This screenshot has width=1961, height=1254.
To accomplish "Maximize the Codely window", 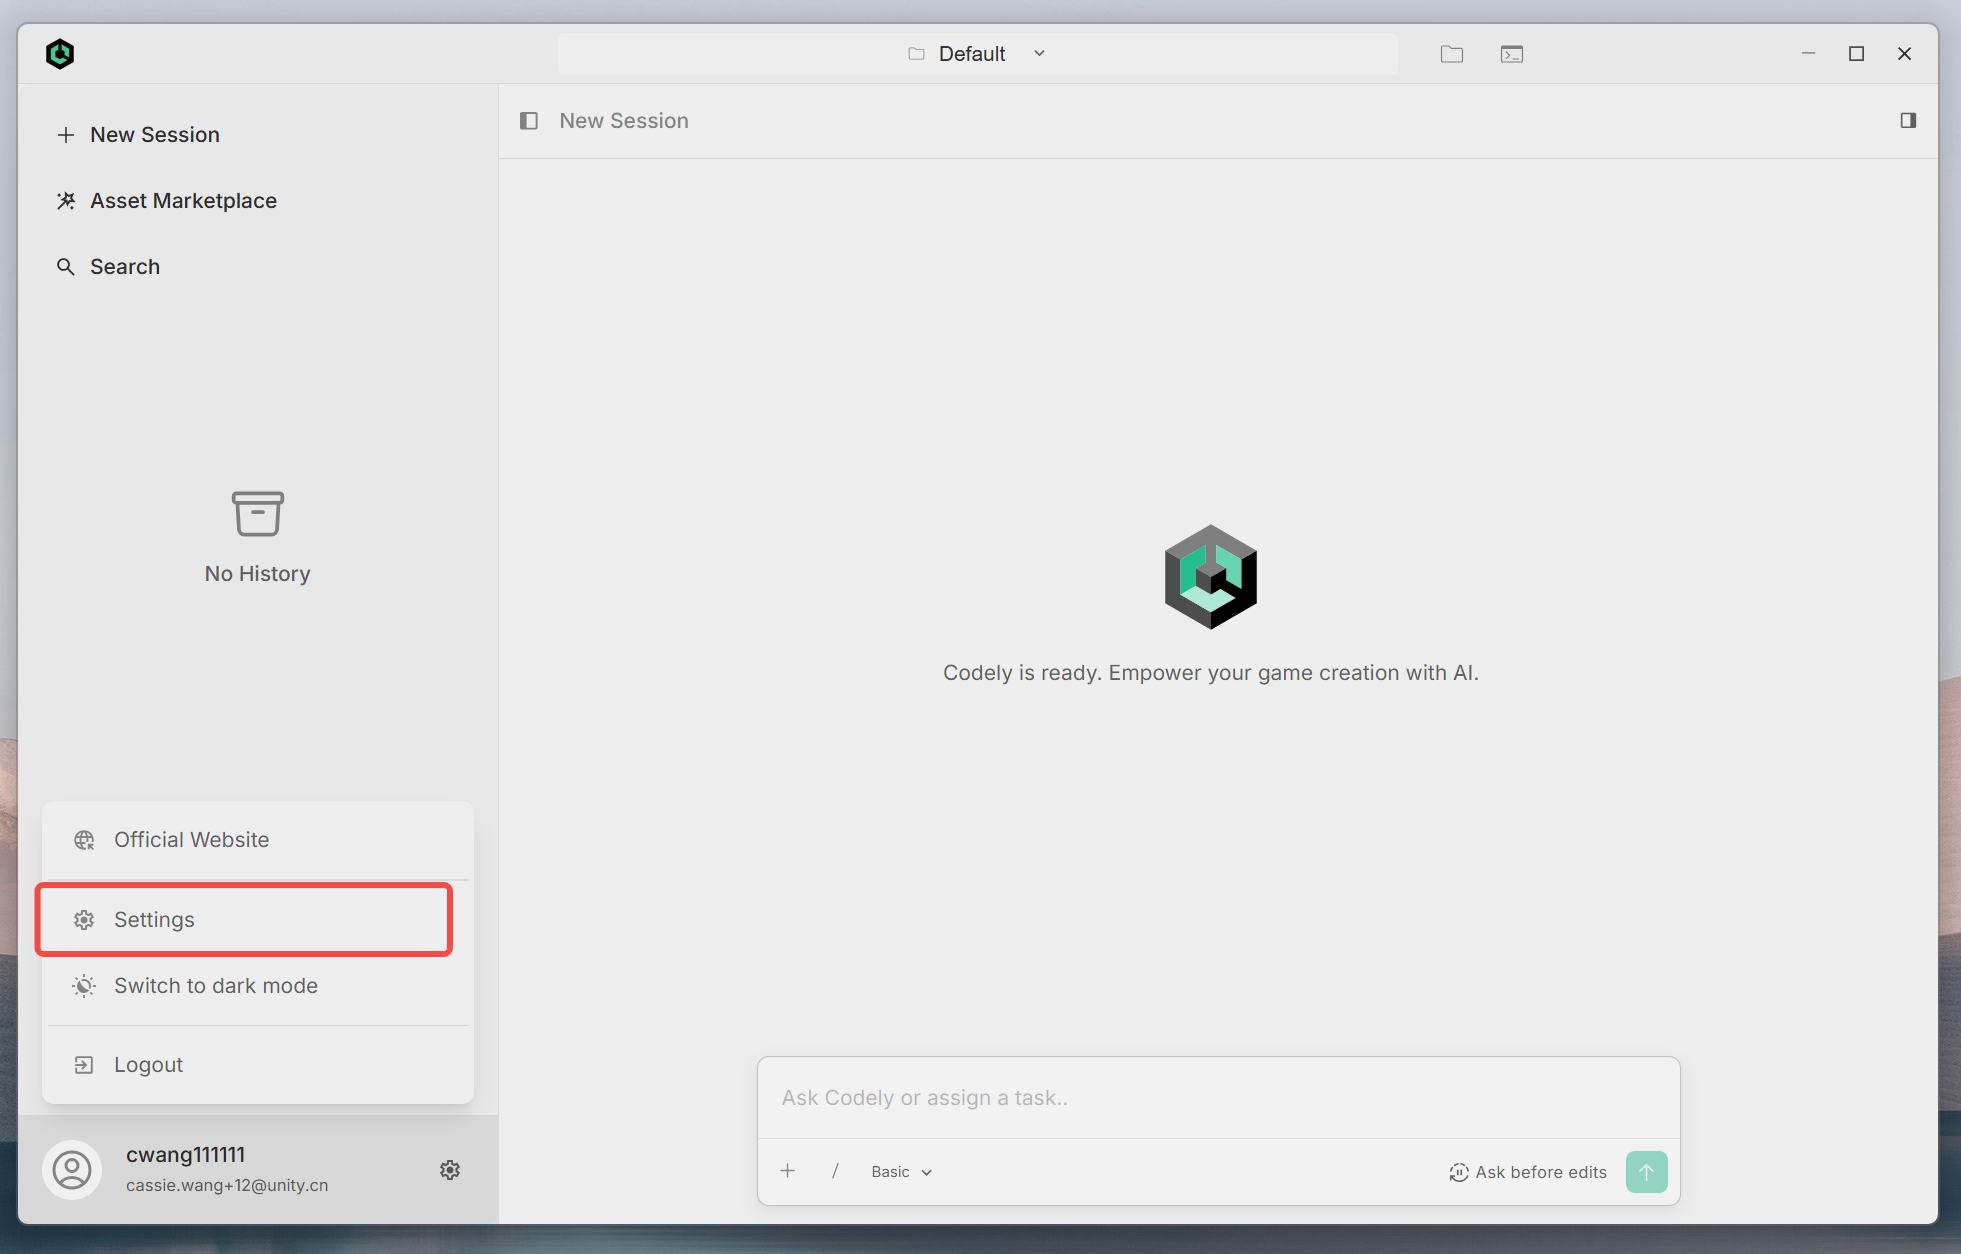I will tap(1856, 54).
